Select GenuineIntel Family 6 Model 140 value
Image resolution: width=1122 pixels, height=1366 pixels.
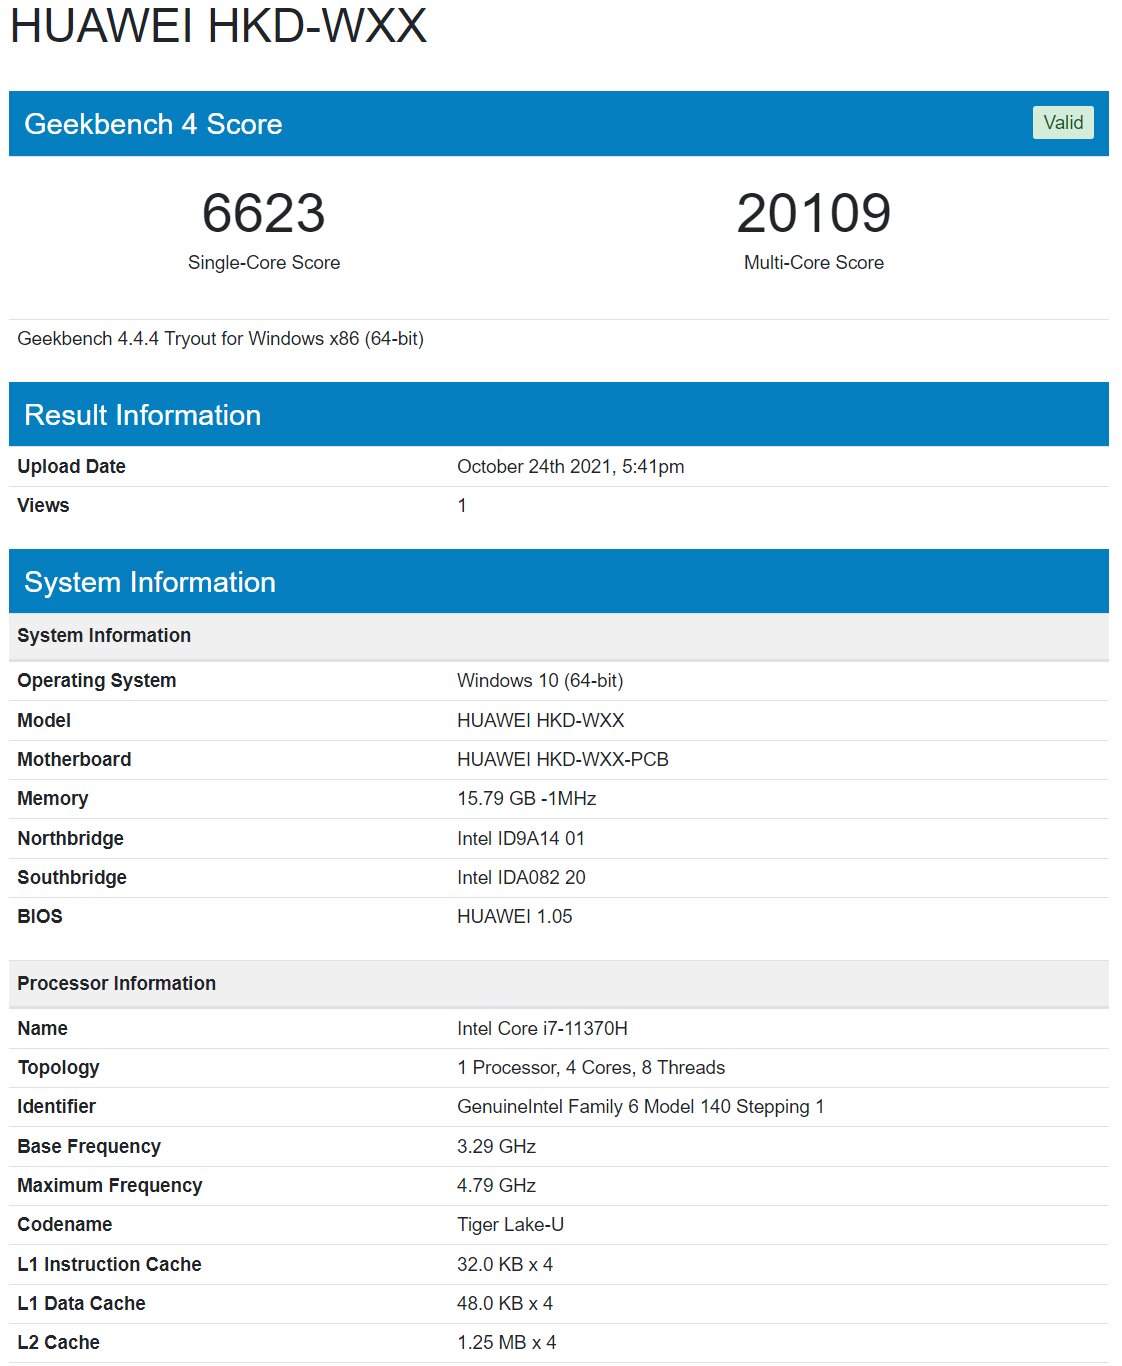pyautogui.click(x=641, y=1106)
